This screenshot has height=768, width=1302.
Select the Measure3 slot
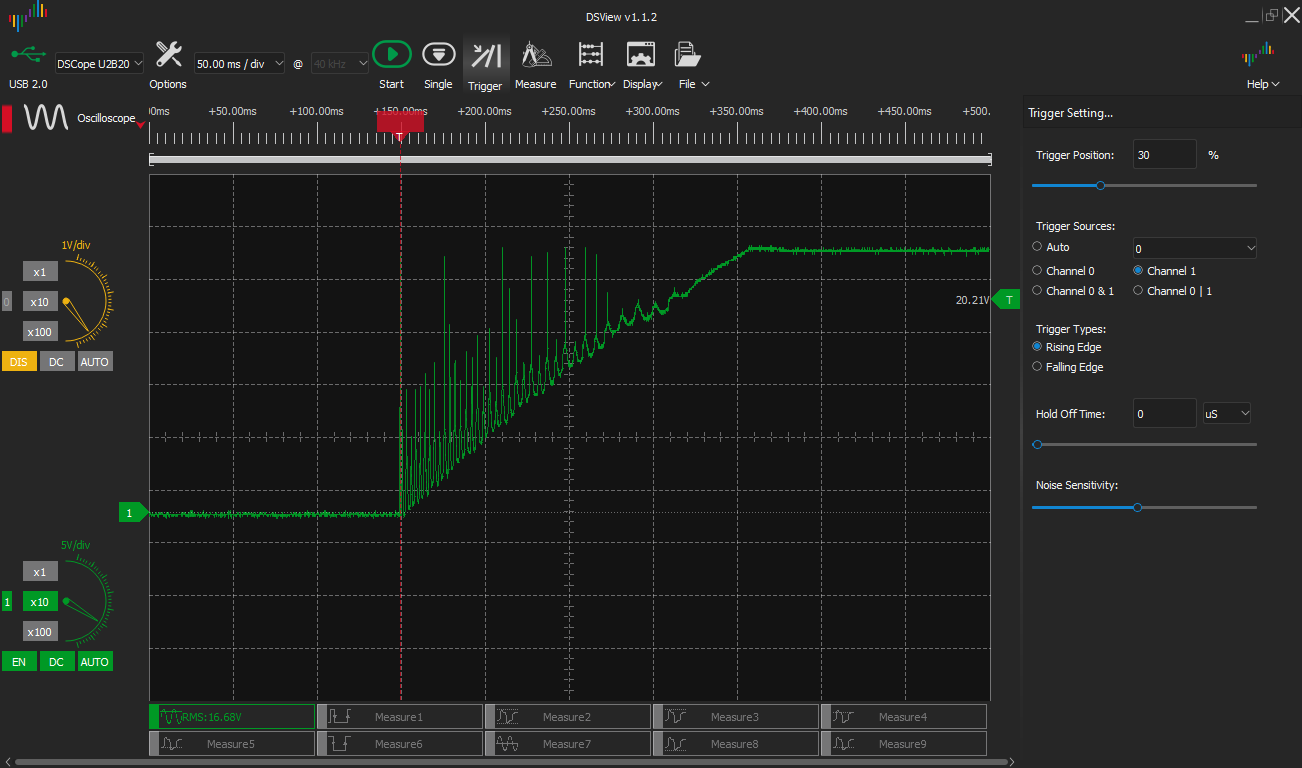click(736, 716)
